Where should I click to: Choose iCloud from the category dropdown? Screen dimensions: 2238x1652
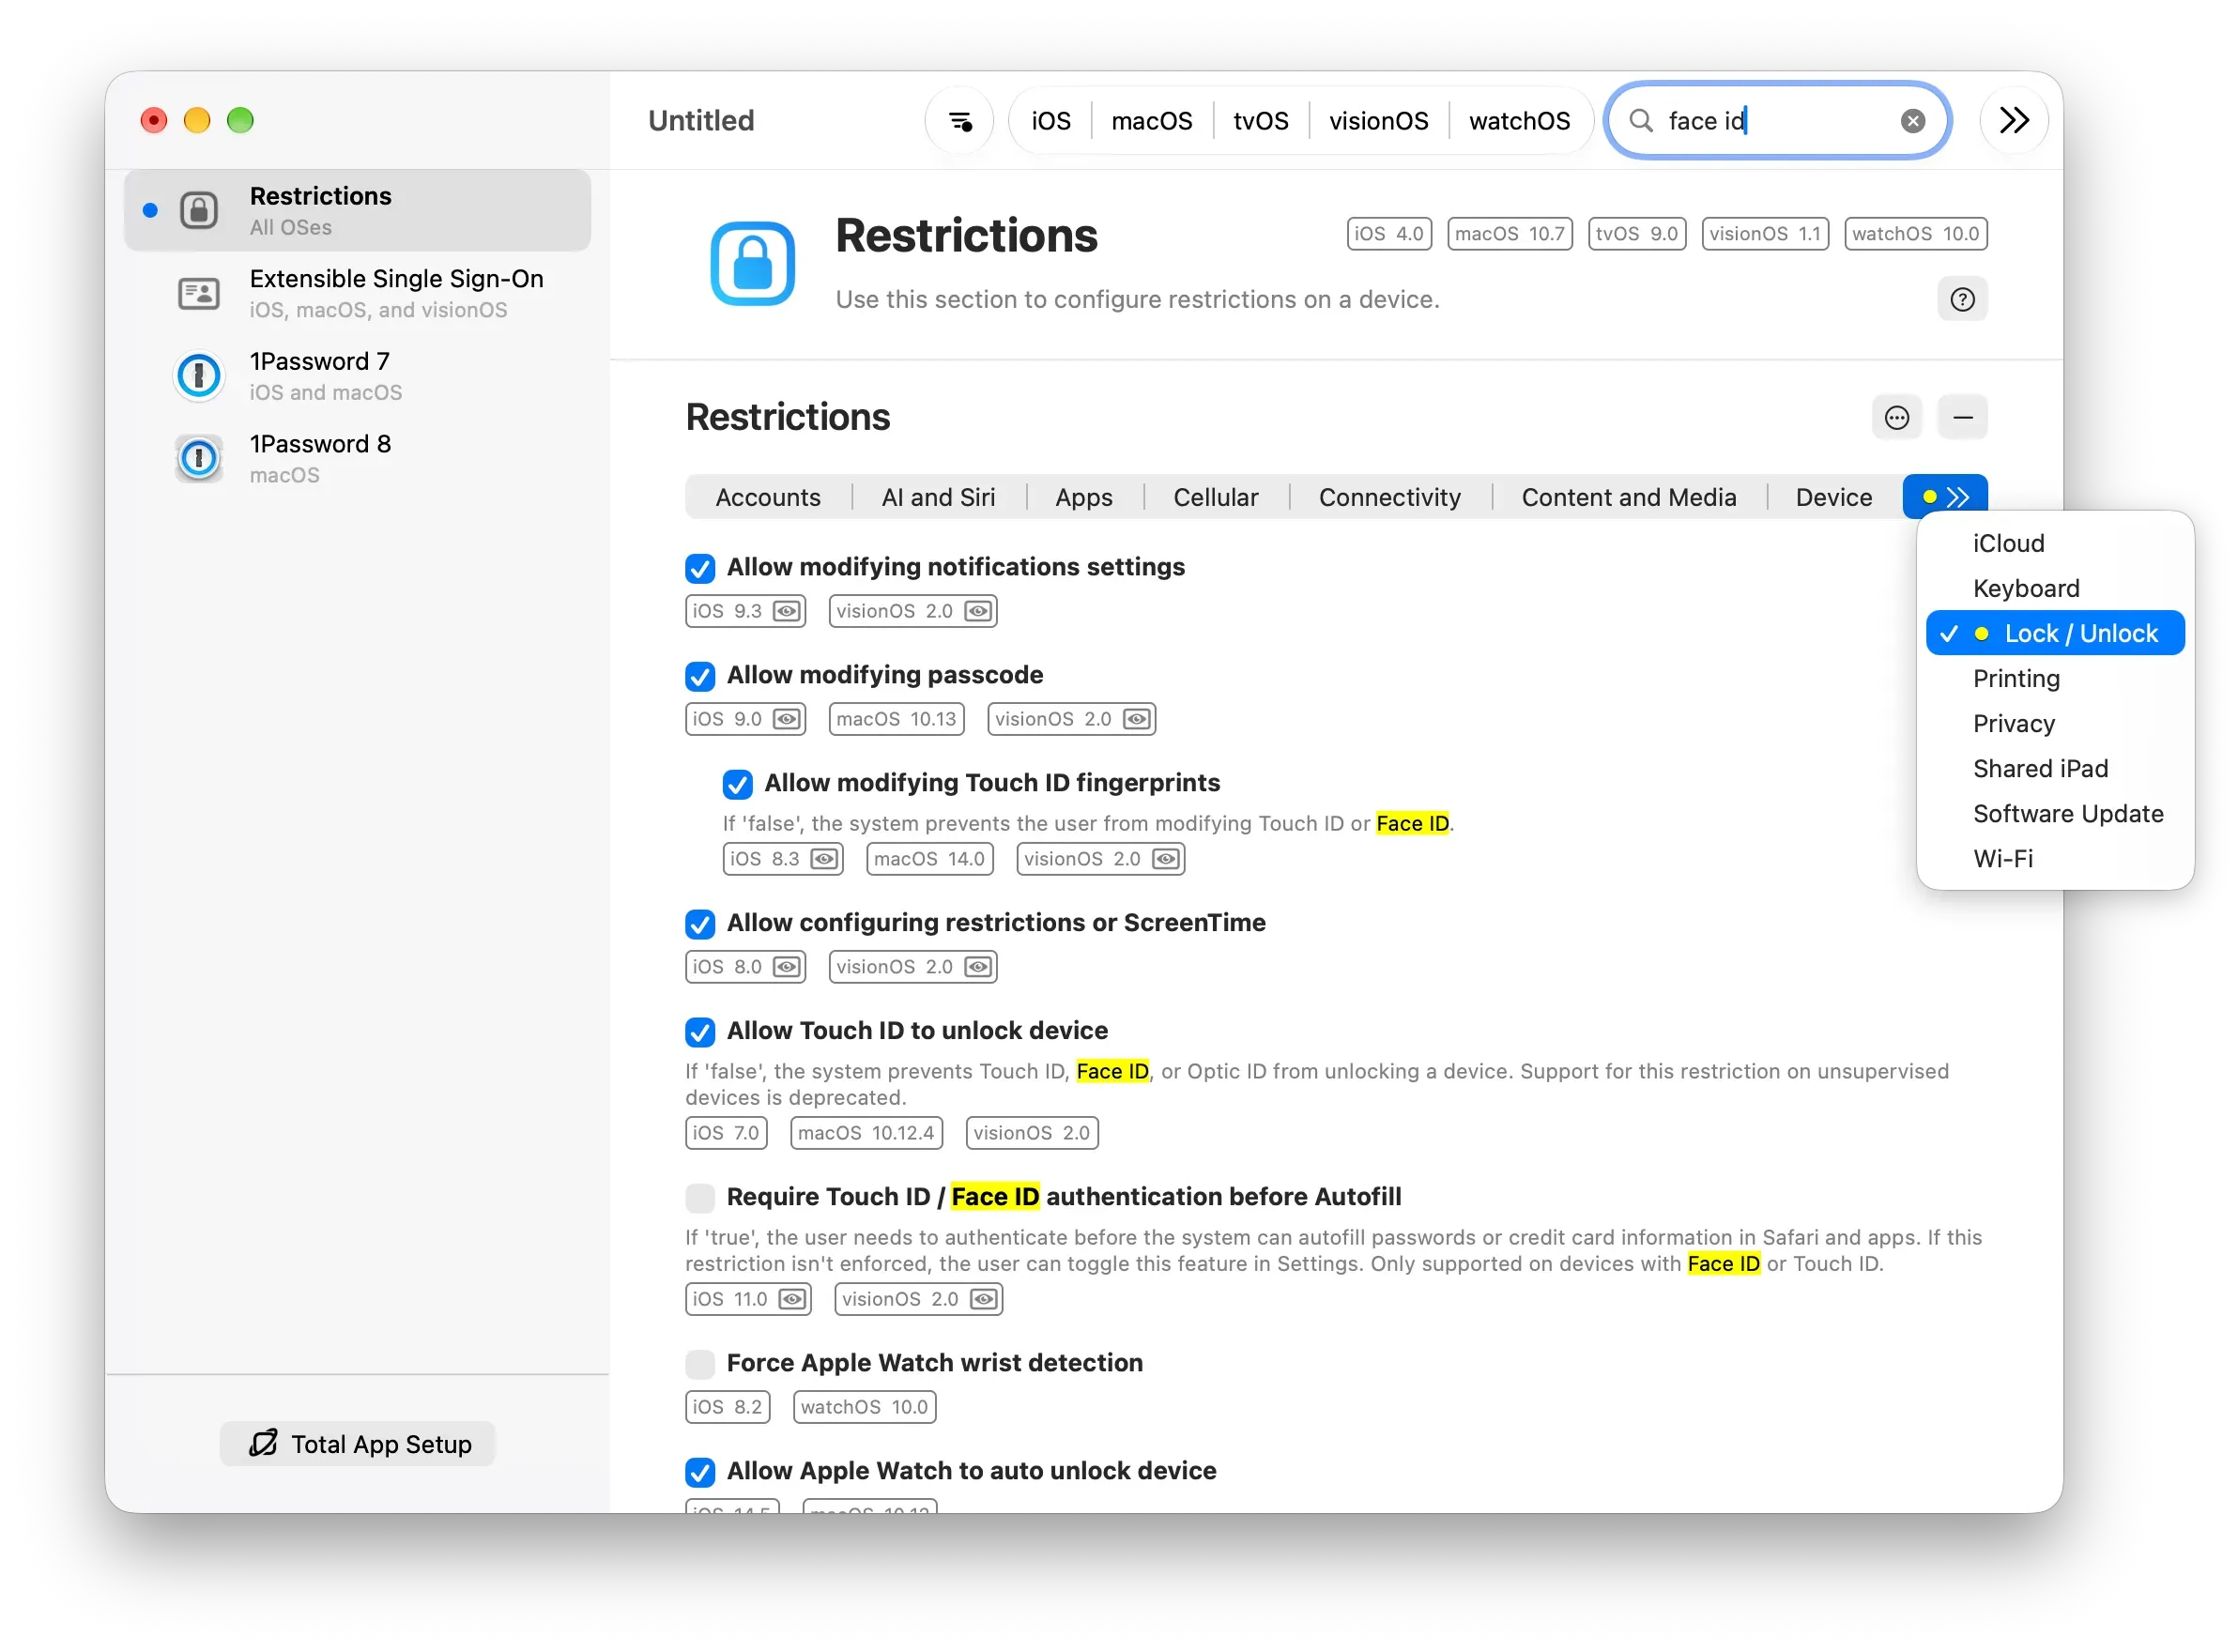(x=2054, y=544)
